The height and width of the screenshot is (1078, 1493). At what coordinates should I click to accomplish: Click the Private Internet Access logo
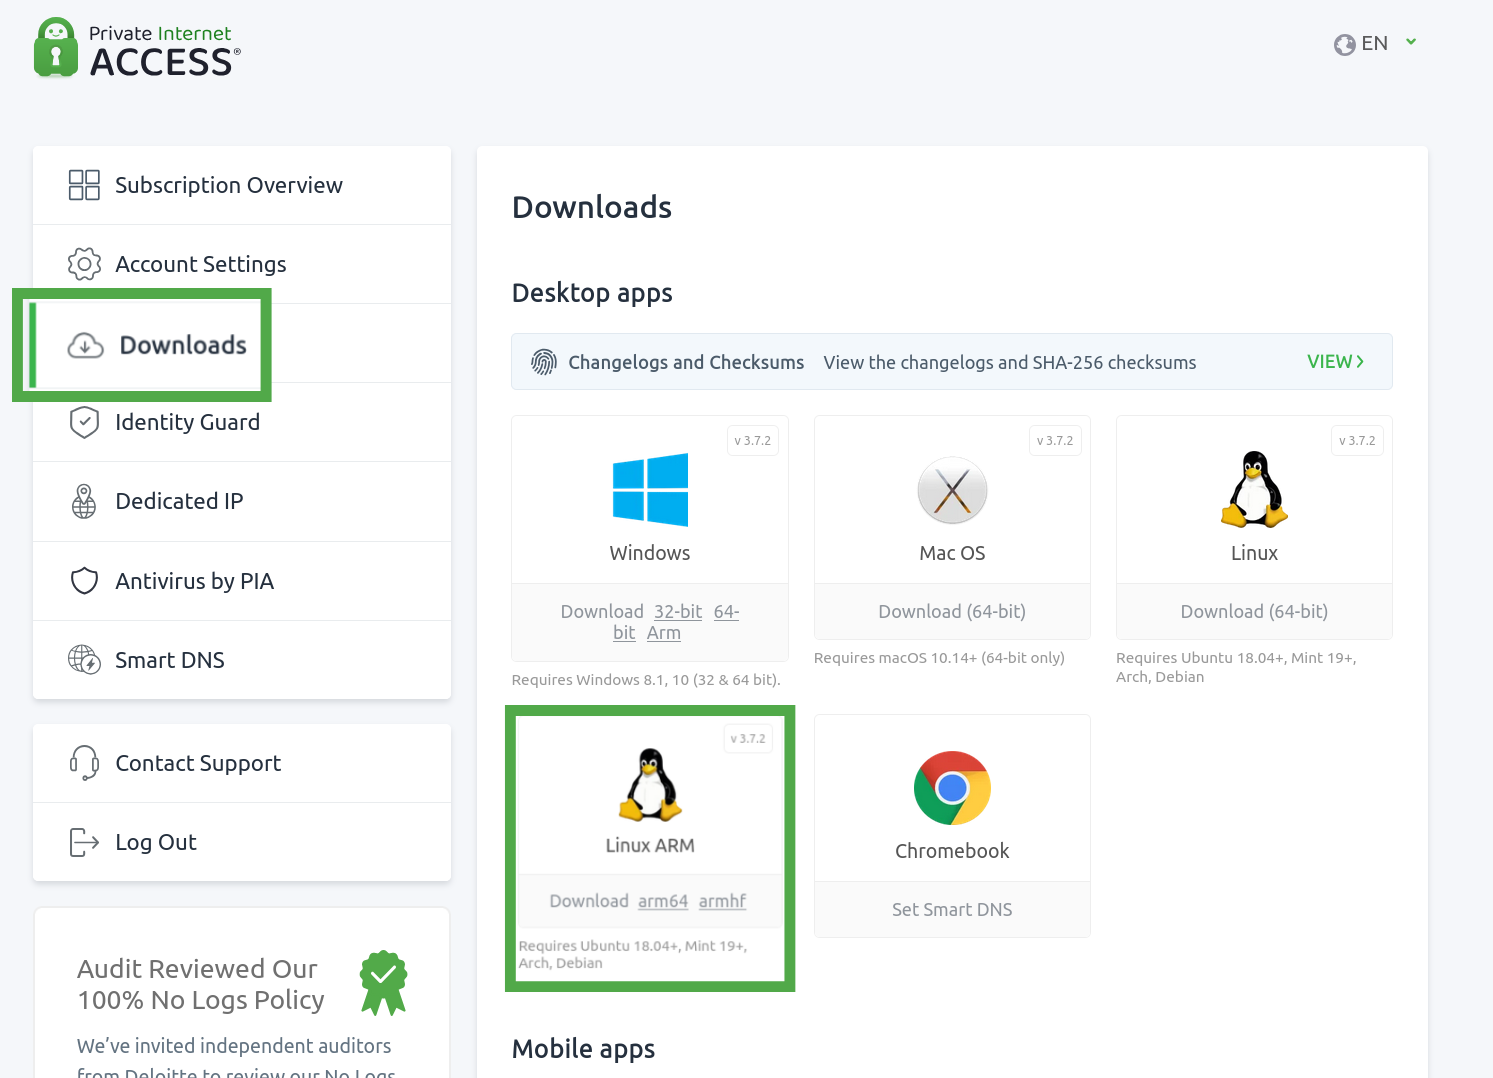[137, 48]
